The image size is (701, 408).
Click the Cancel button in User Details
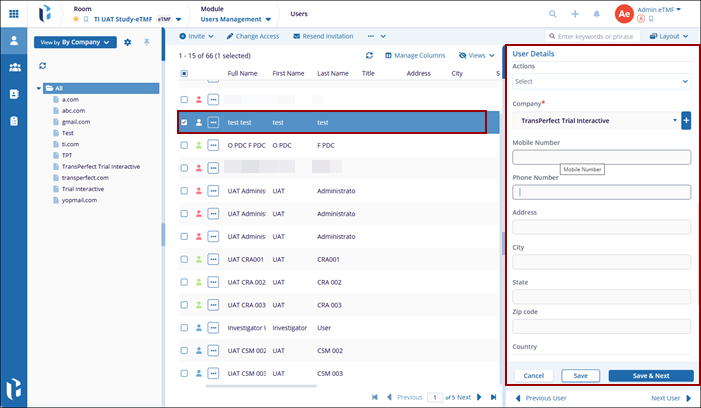533,376
